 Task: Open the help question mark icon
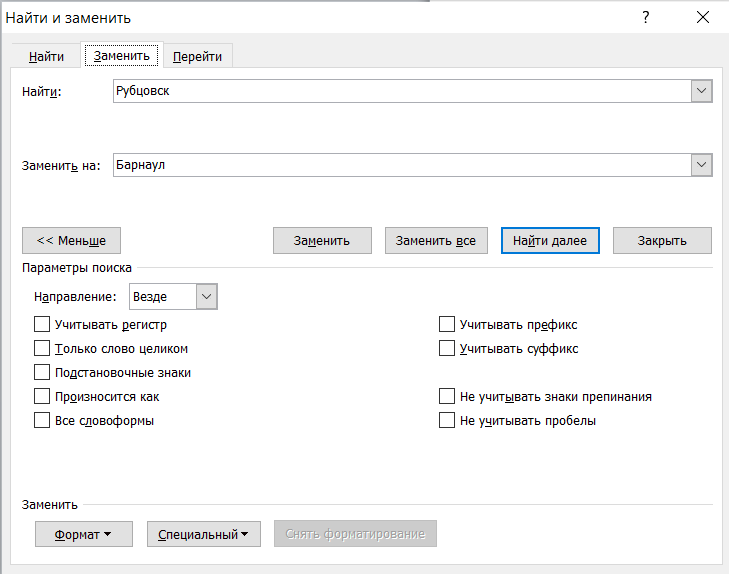point(646,18)
